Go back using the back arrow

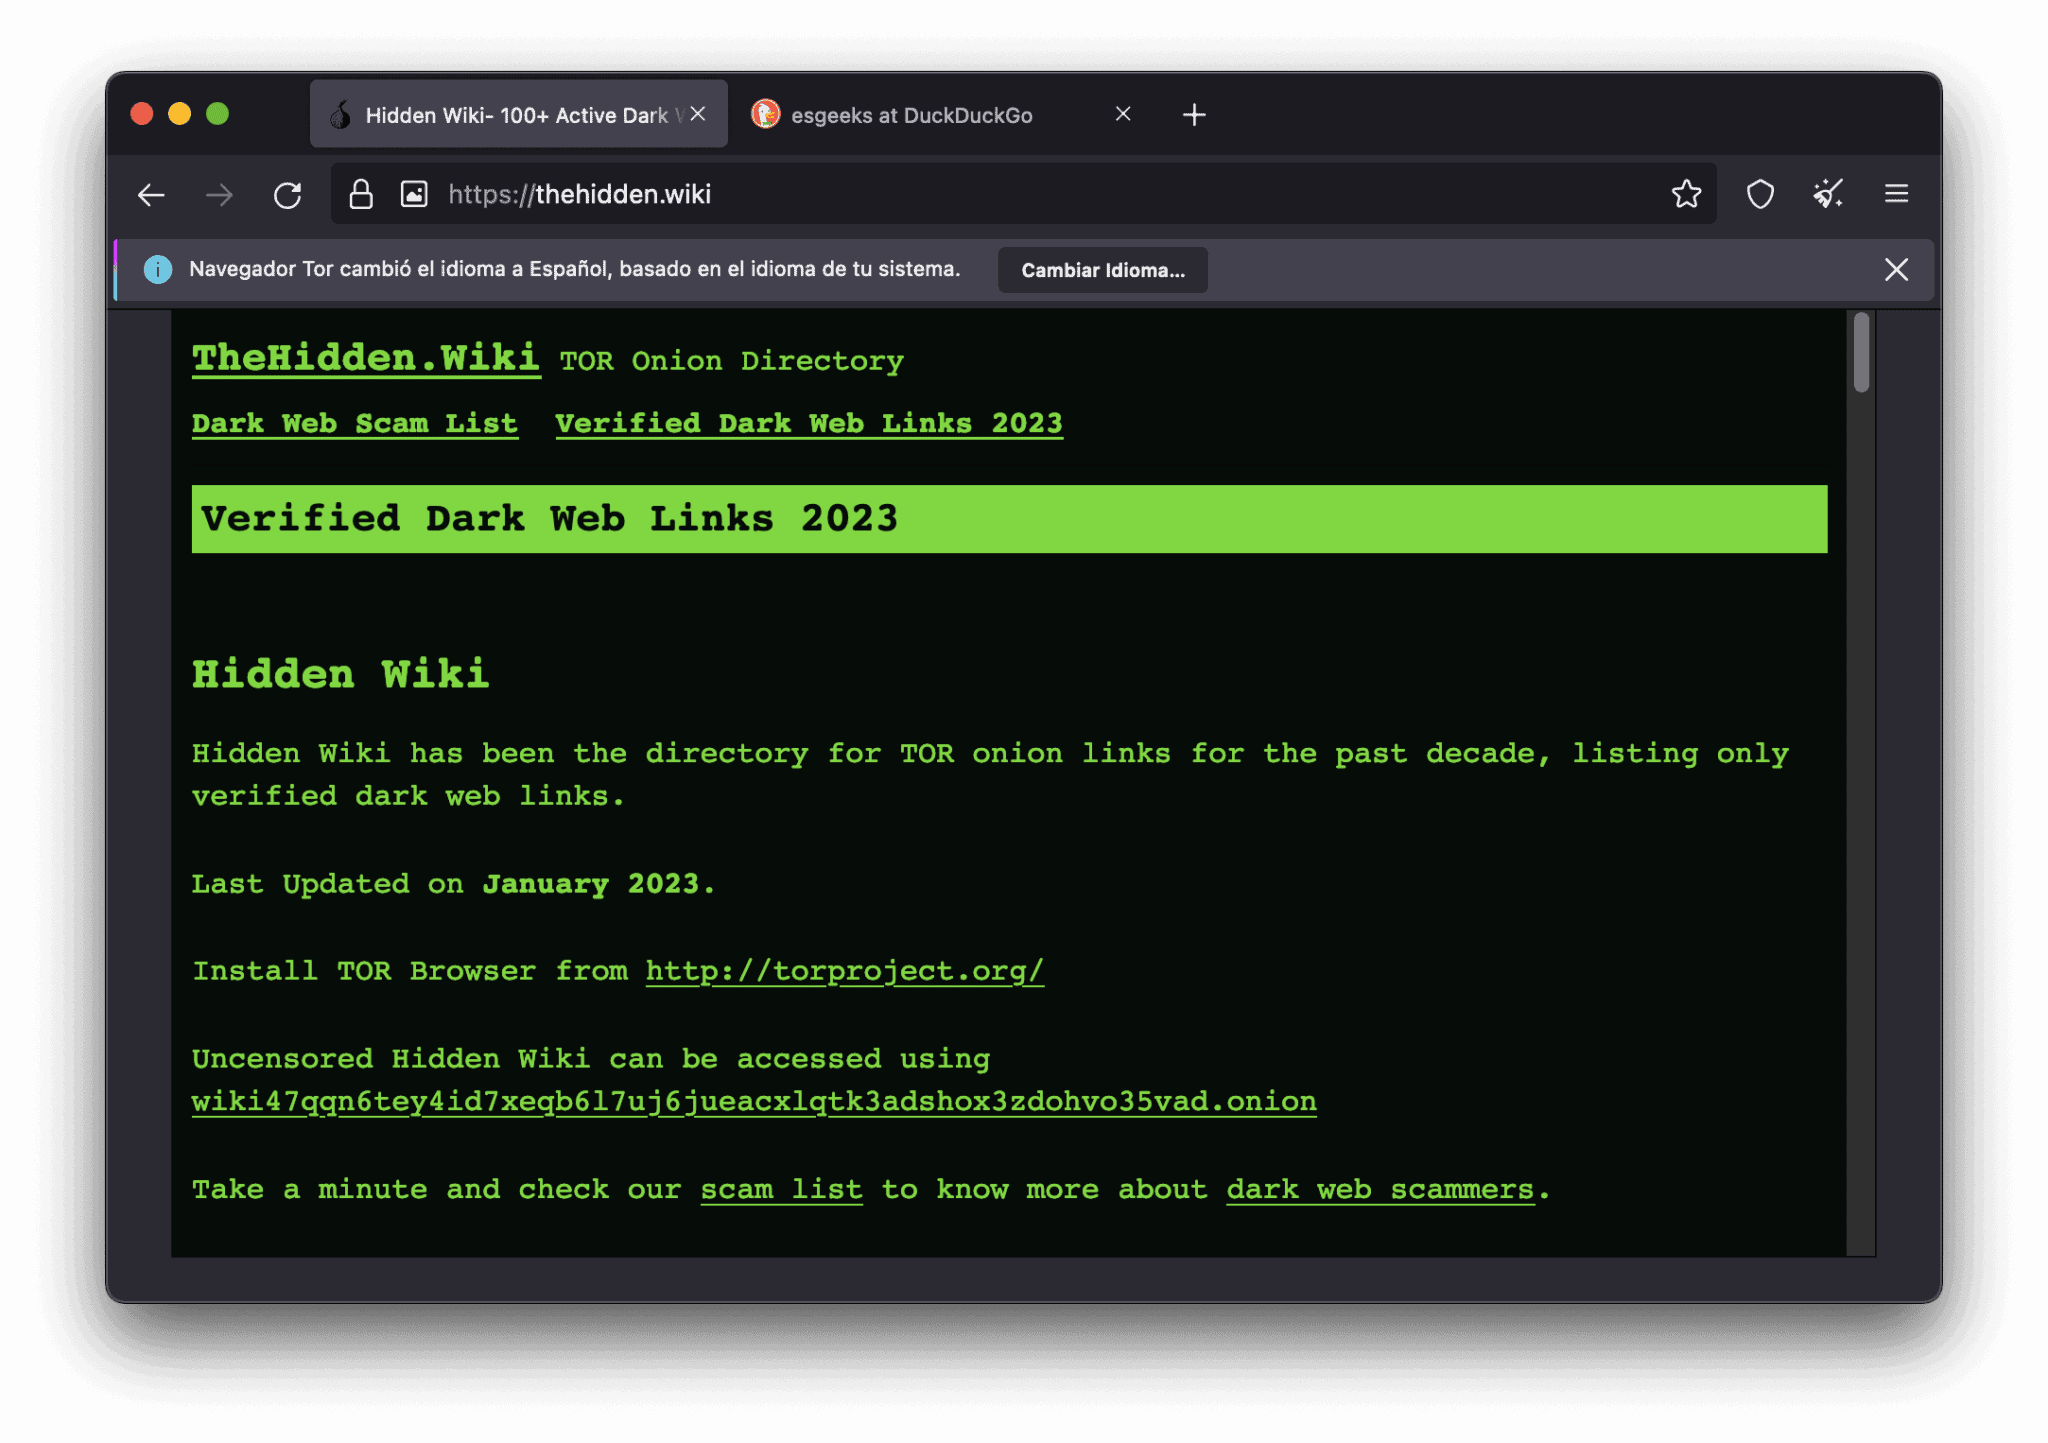pos(151,195)
